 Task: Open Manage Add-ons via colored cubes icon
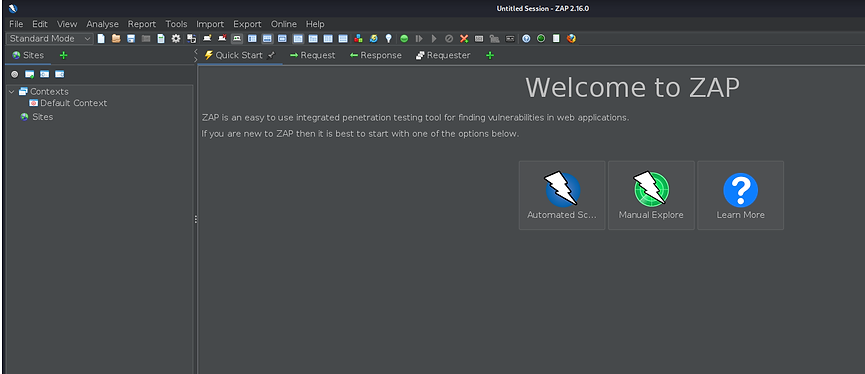(x=359, y=39)
